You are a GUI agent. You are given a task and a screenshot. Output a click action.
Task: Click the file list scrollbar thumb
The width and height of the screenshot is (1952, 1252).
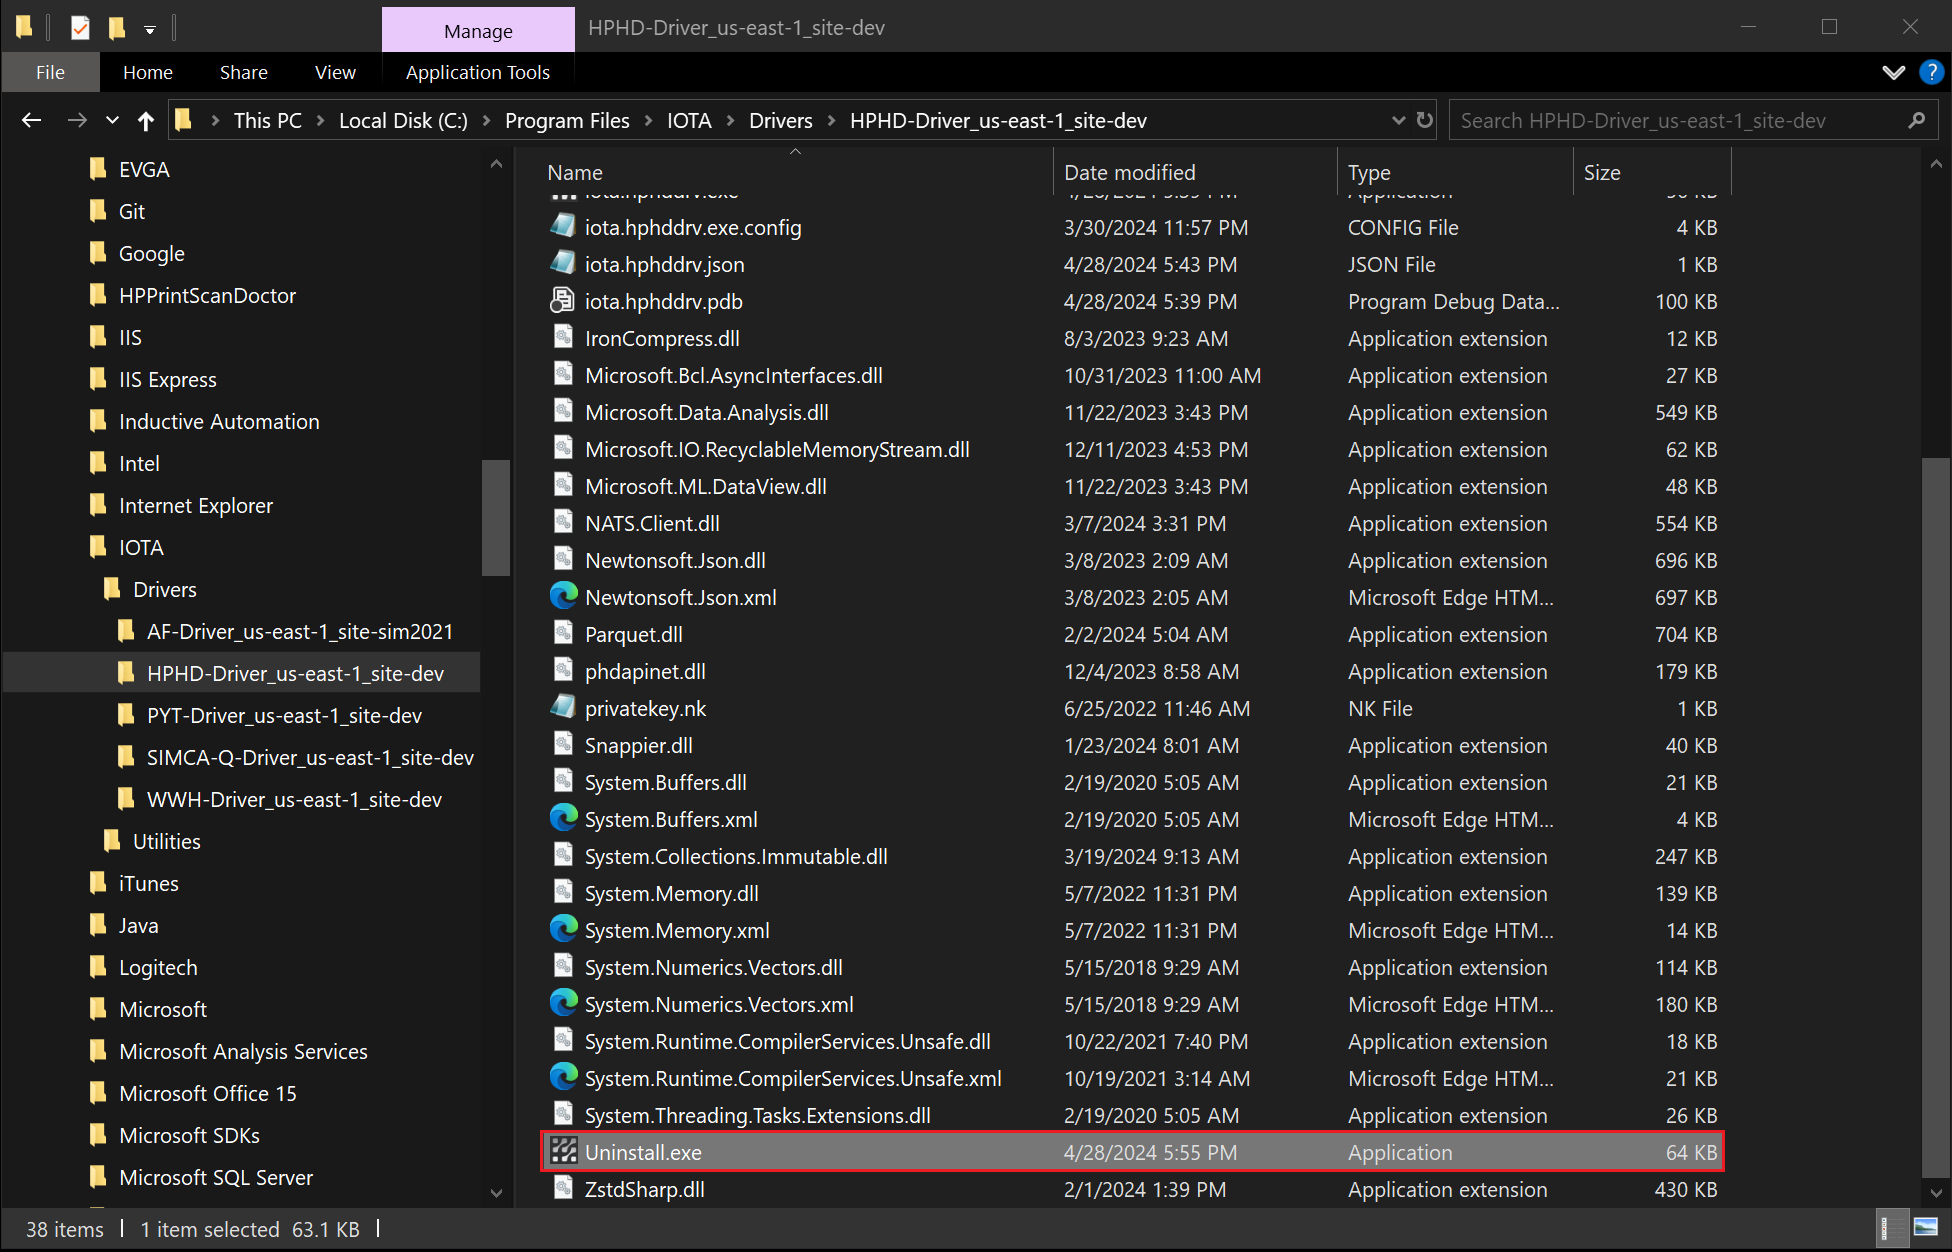(x=1935, y=817)
